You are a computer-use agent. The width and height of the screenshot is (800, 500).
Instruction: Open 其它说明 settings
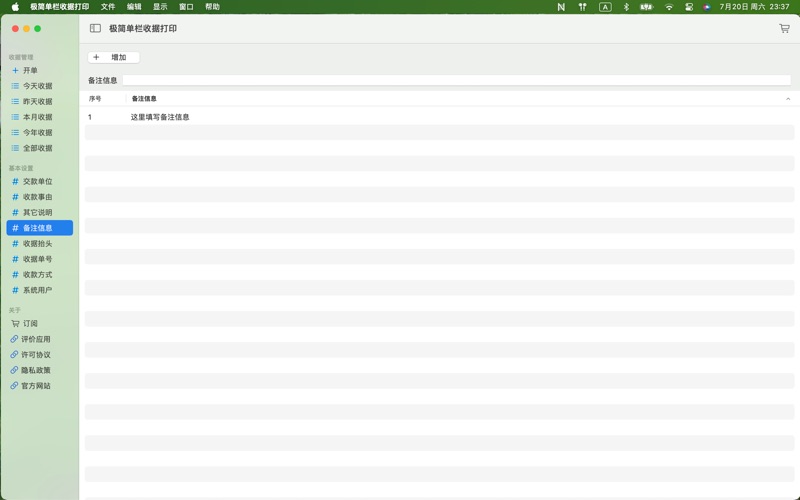click(x=39, y=212)
